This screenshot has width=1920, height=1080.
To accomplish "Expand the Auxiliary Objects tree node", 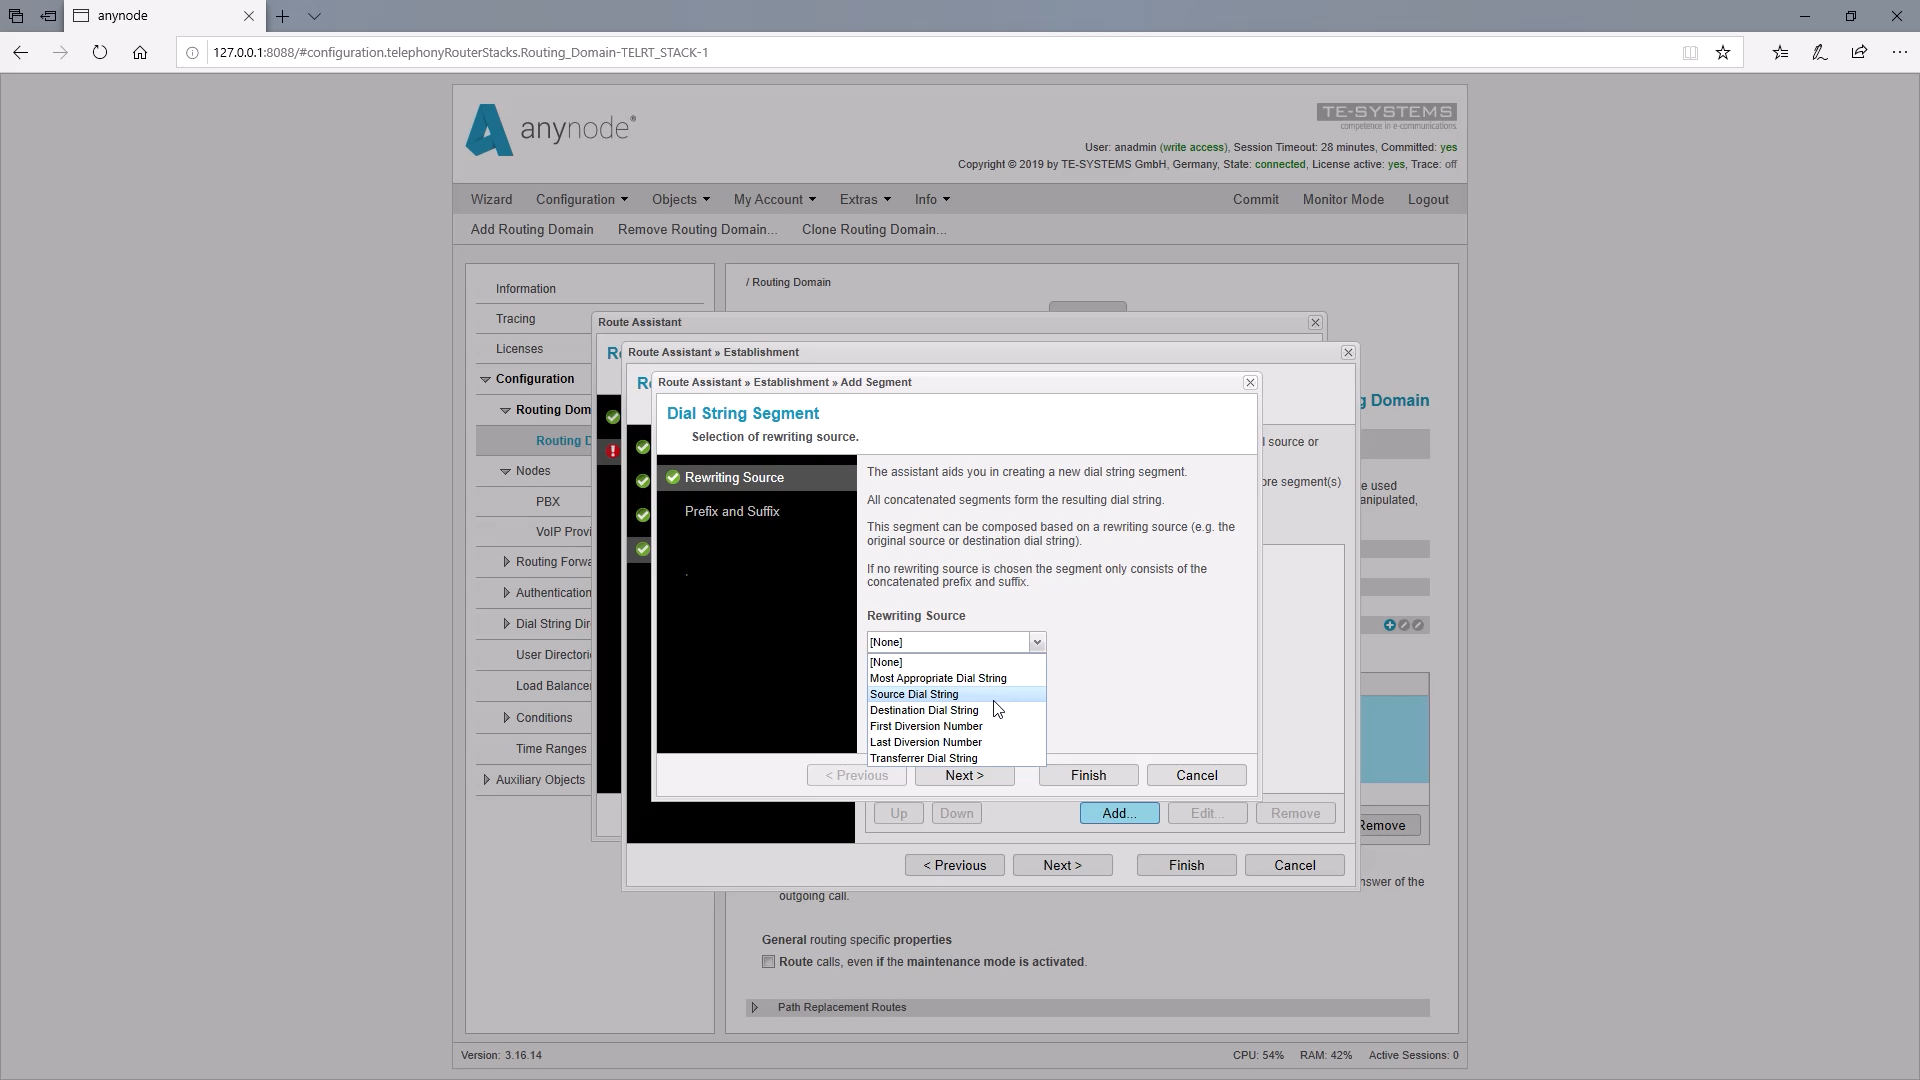I will click(x=485, y=780).
